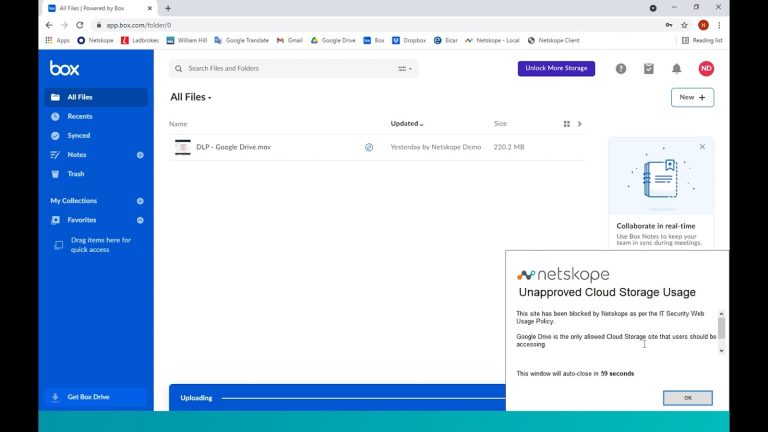
Task: Go forward in the browser
Action: (64, 25)
